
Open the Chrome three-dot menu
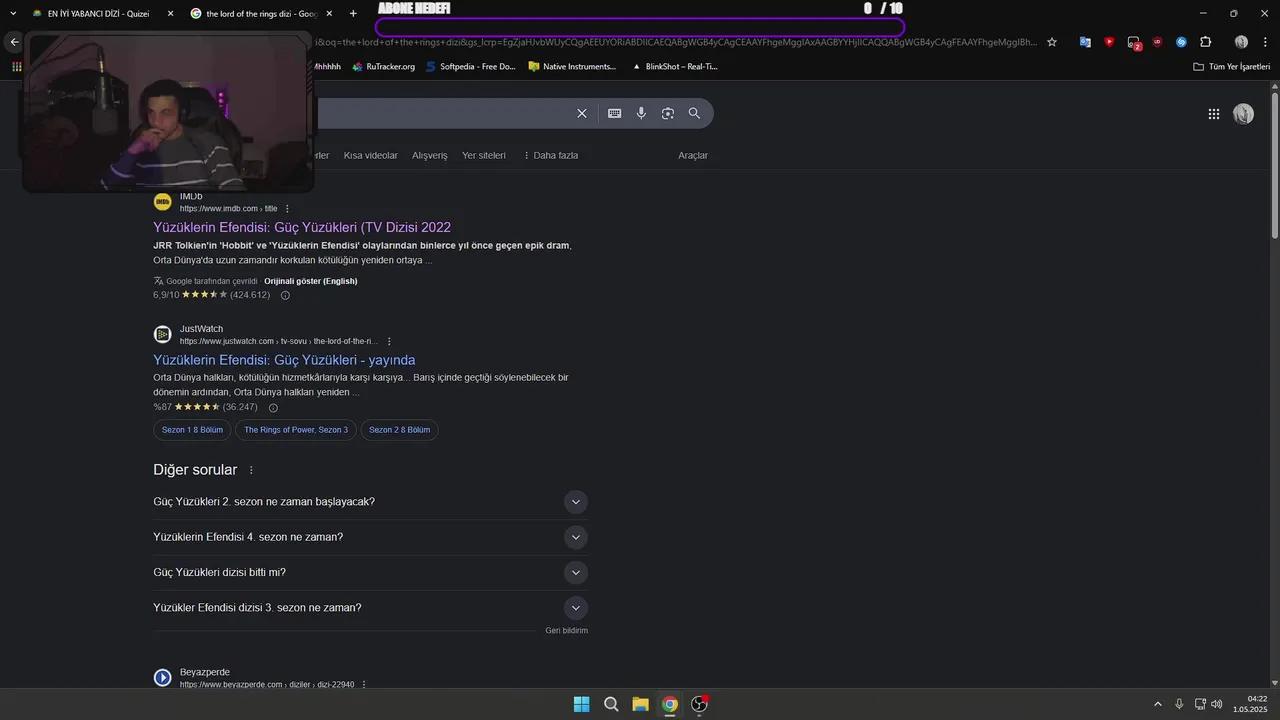(x=1265, y=42)
